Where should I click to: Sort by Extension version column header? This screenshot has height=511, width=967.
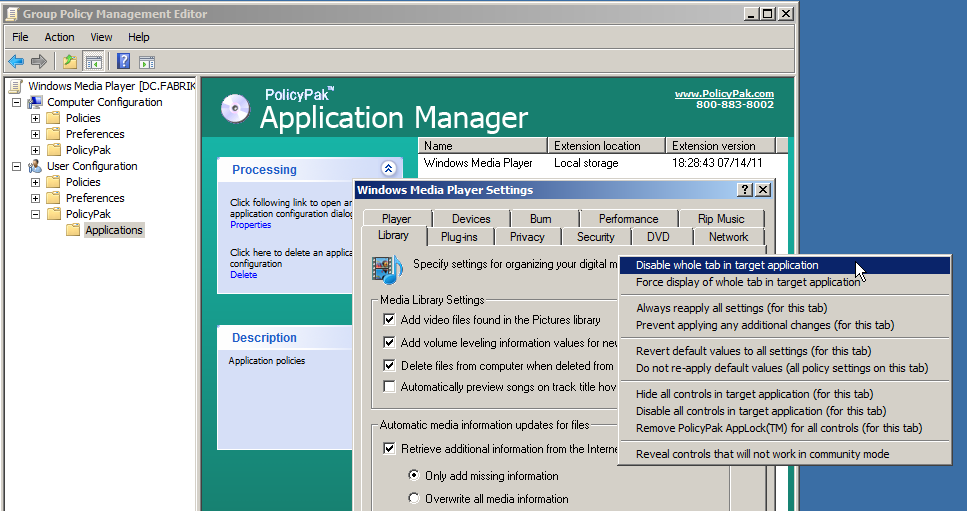[720, 146]
